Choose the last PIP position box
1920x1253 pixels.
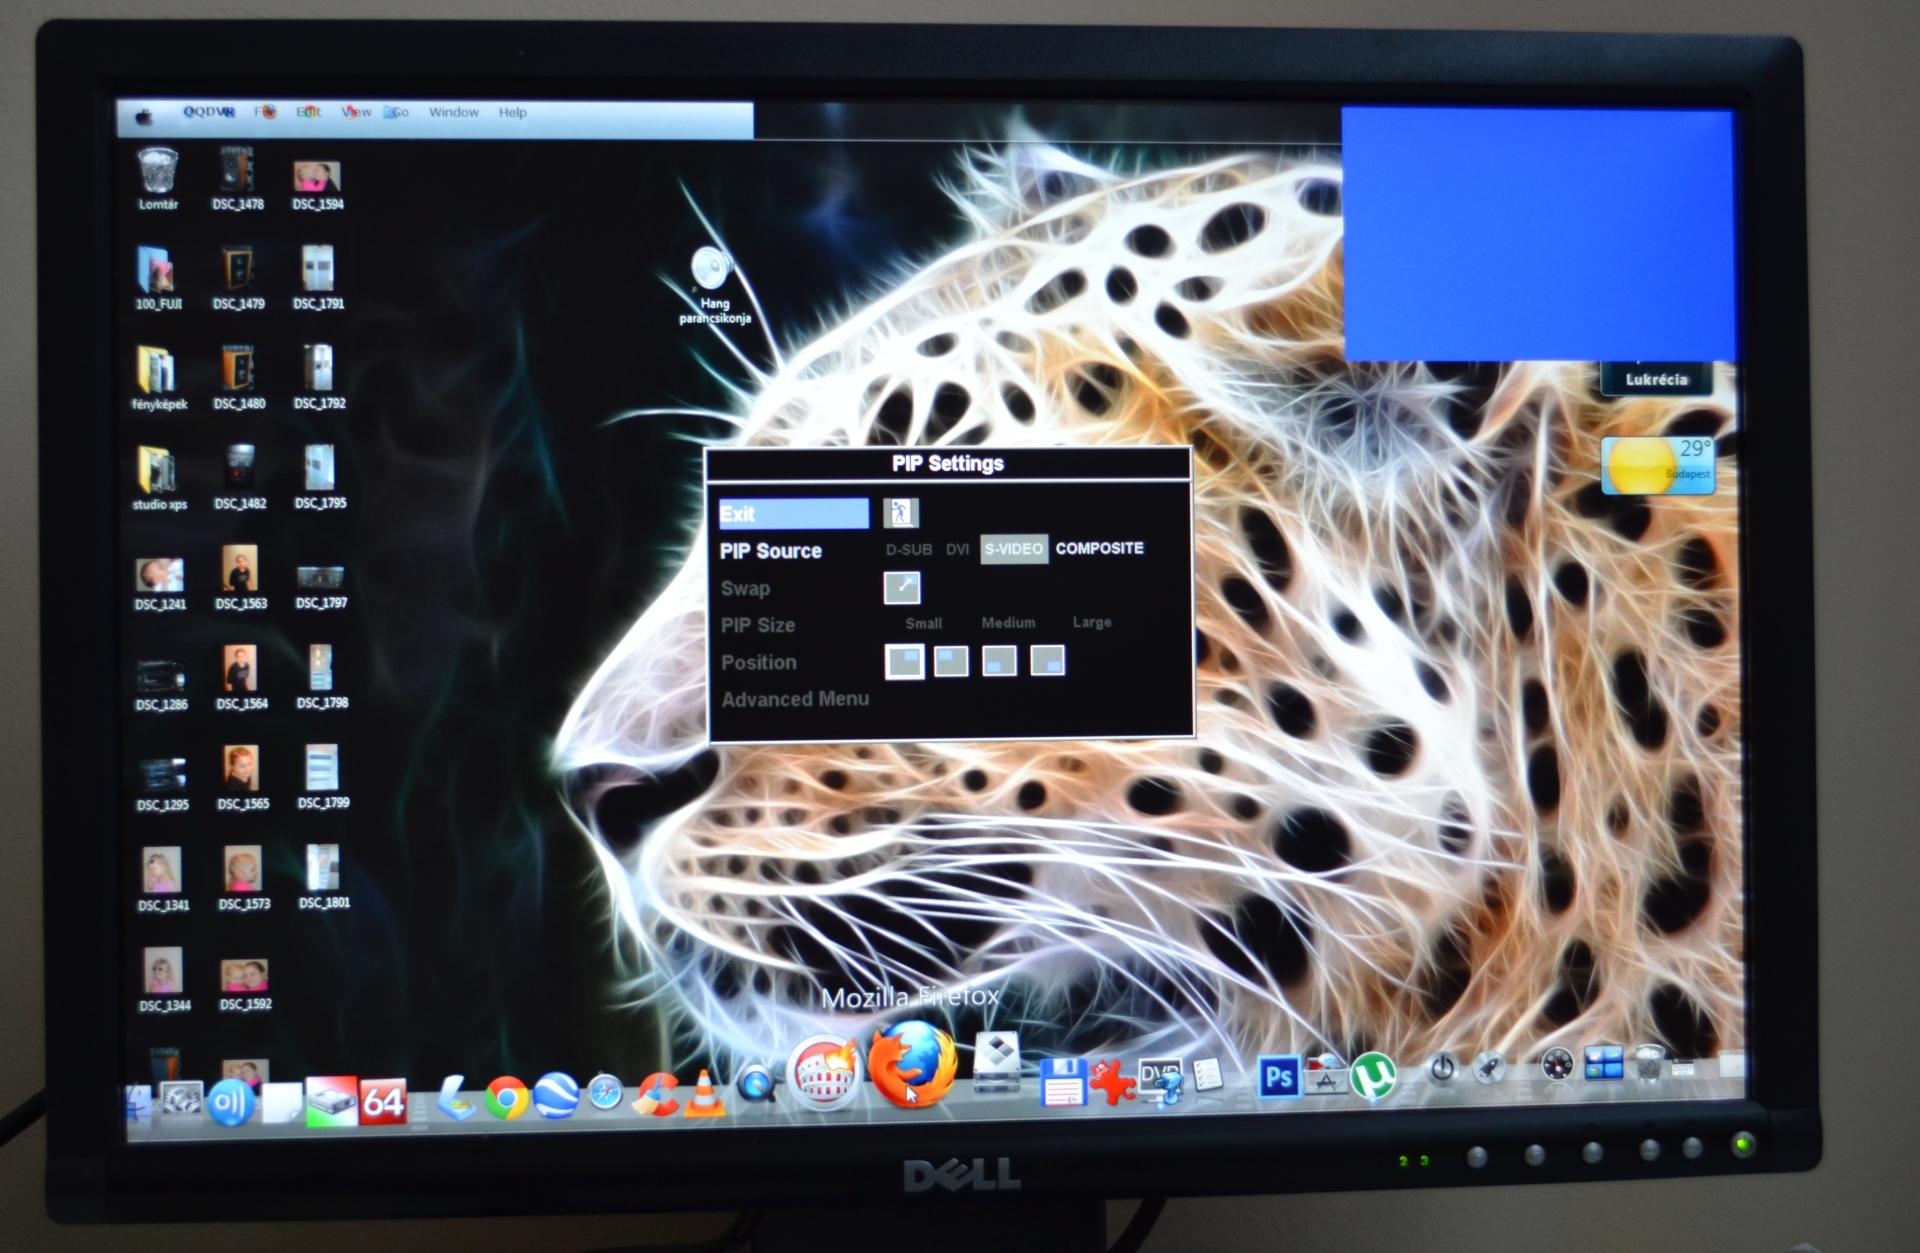(1047, 660)
